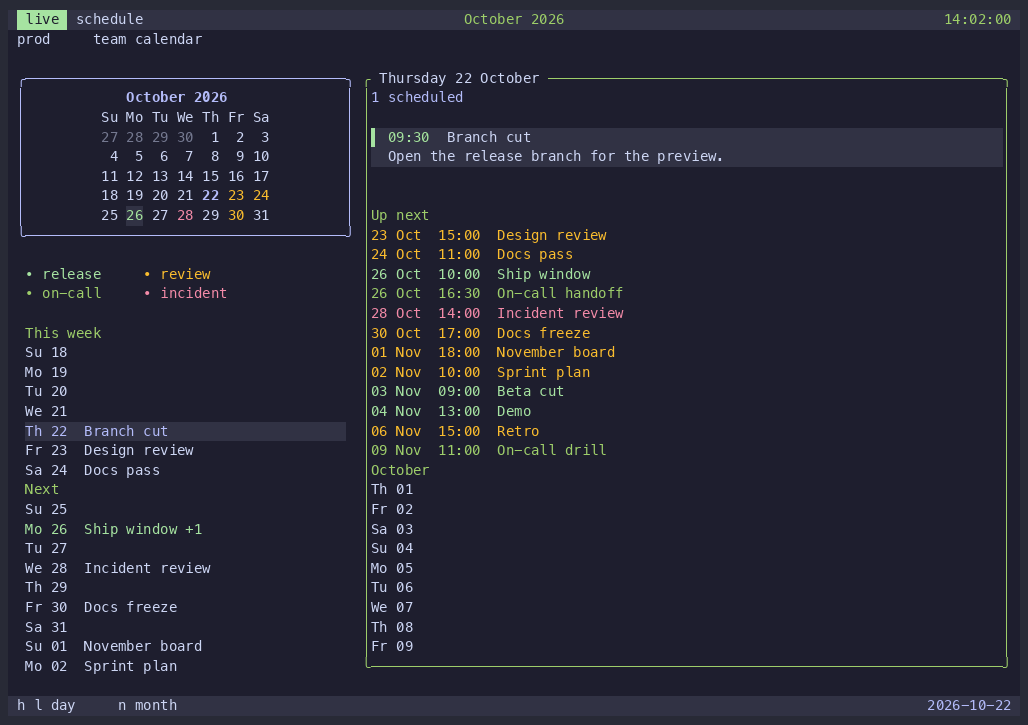Click the h l day shortcut hint

(x=46, y=705)
